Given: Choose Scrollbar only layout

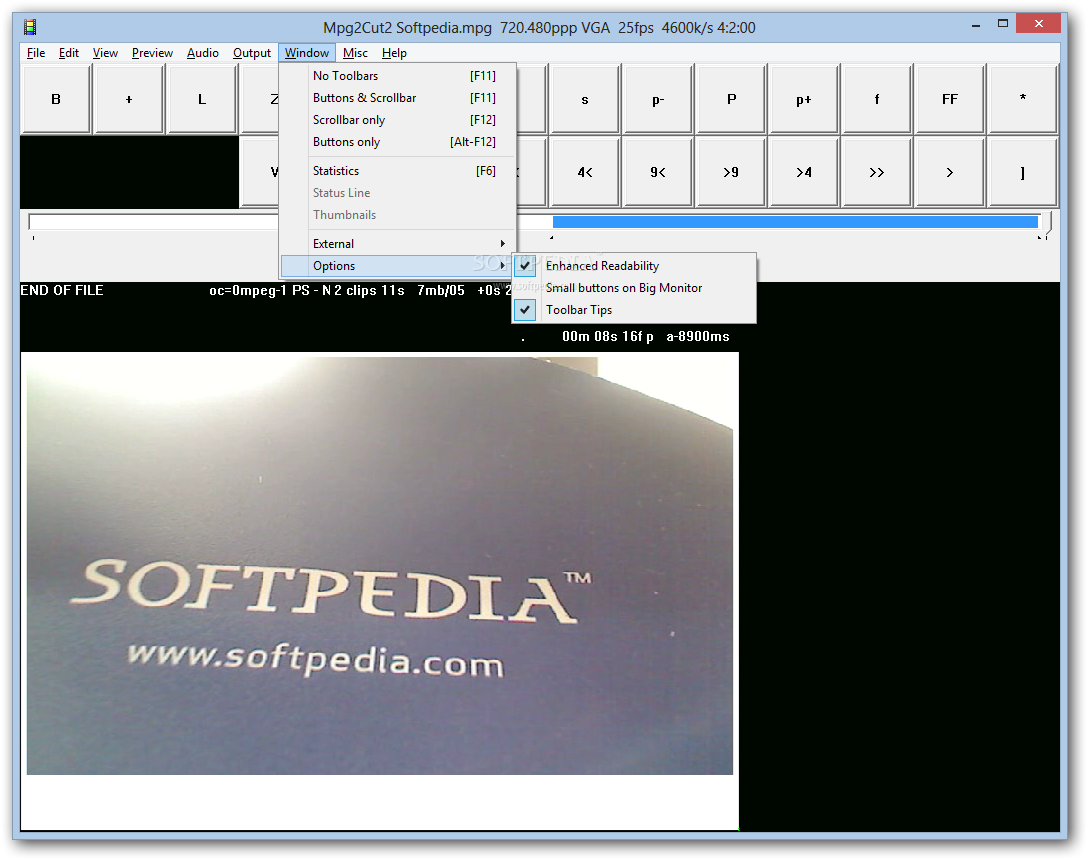Looking at the screenshot, I should (398, 120).
